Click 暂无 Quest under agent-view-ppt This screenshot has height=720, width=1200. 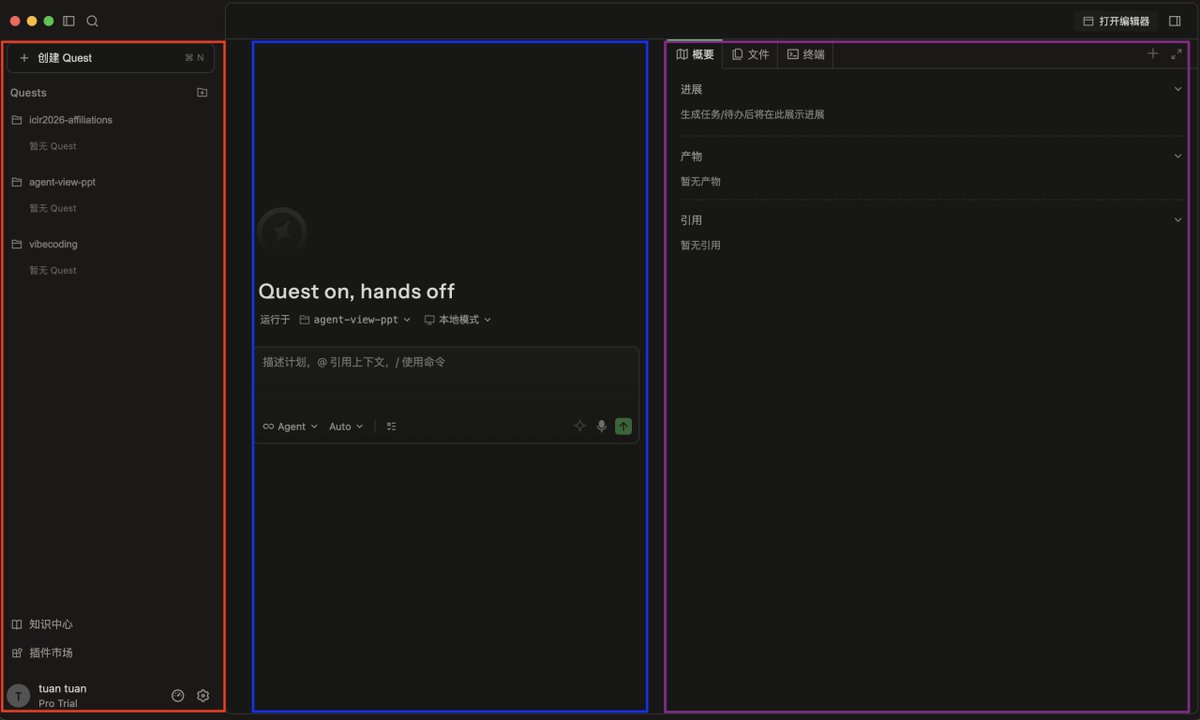pos(53,208)
